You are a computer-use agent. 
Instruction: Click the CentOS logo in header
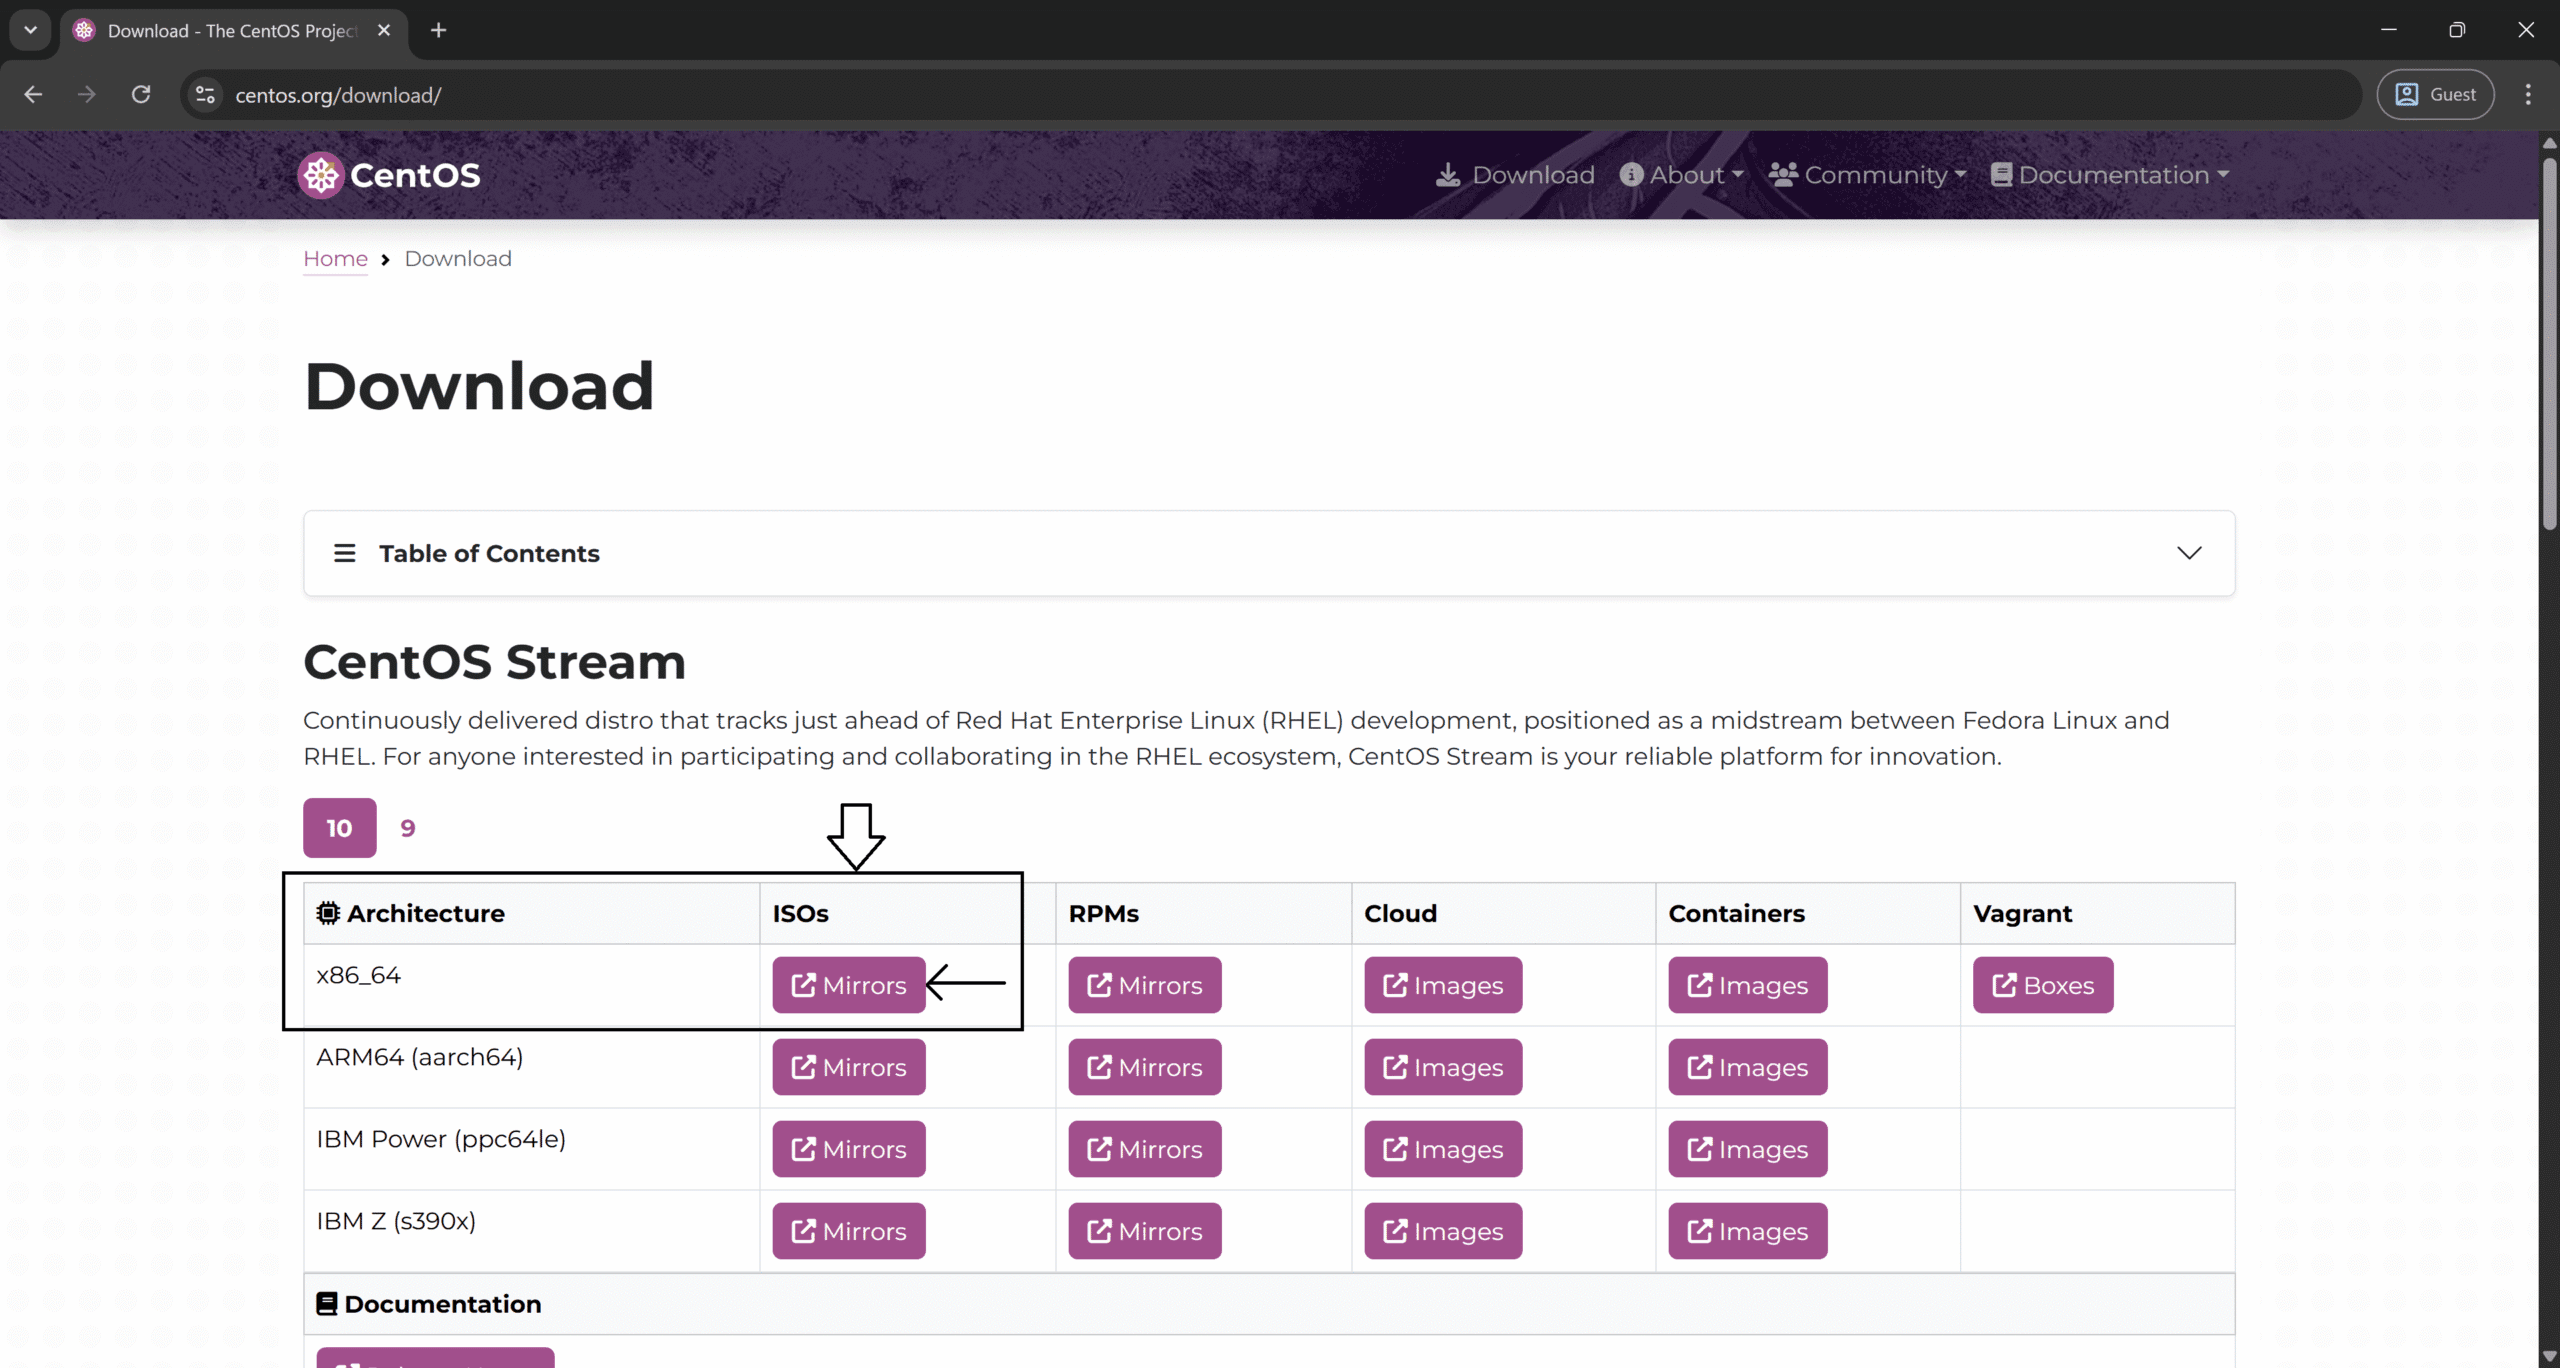click(x=389, y=175)
